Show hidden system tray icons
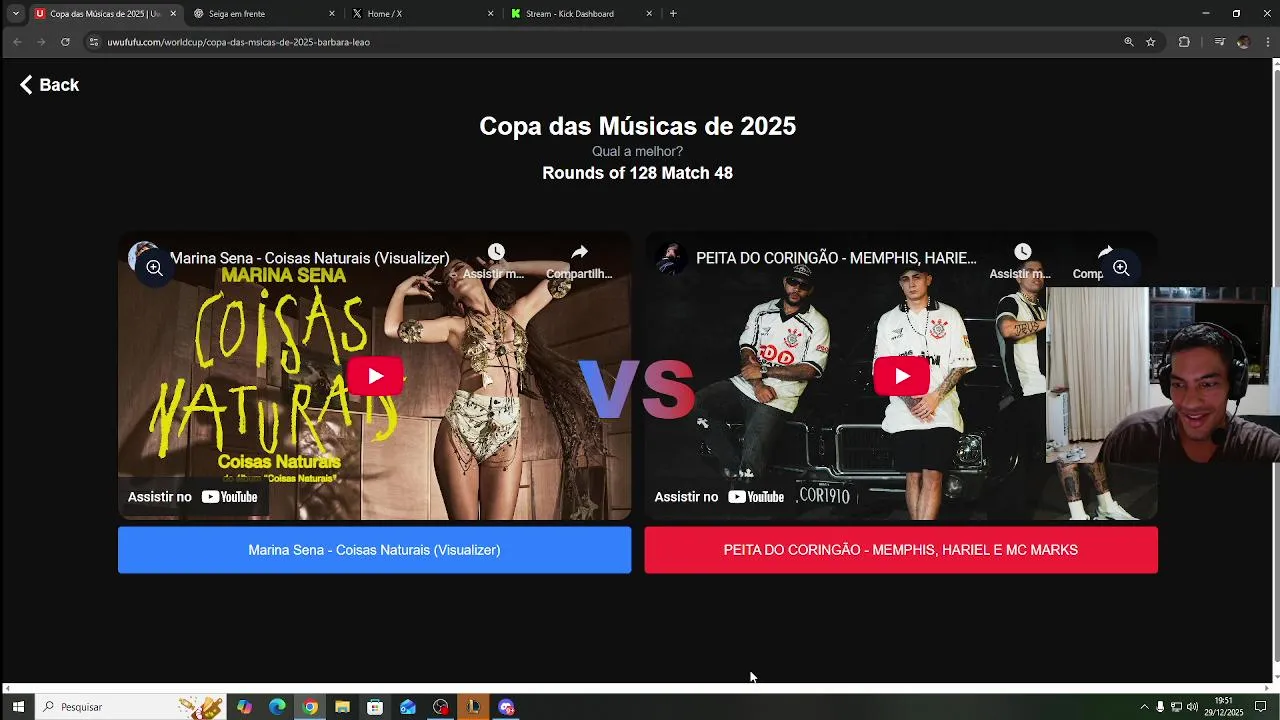The height and width of the screenshot is (720, 1280). click(x=1144, y=707)
